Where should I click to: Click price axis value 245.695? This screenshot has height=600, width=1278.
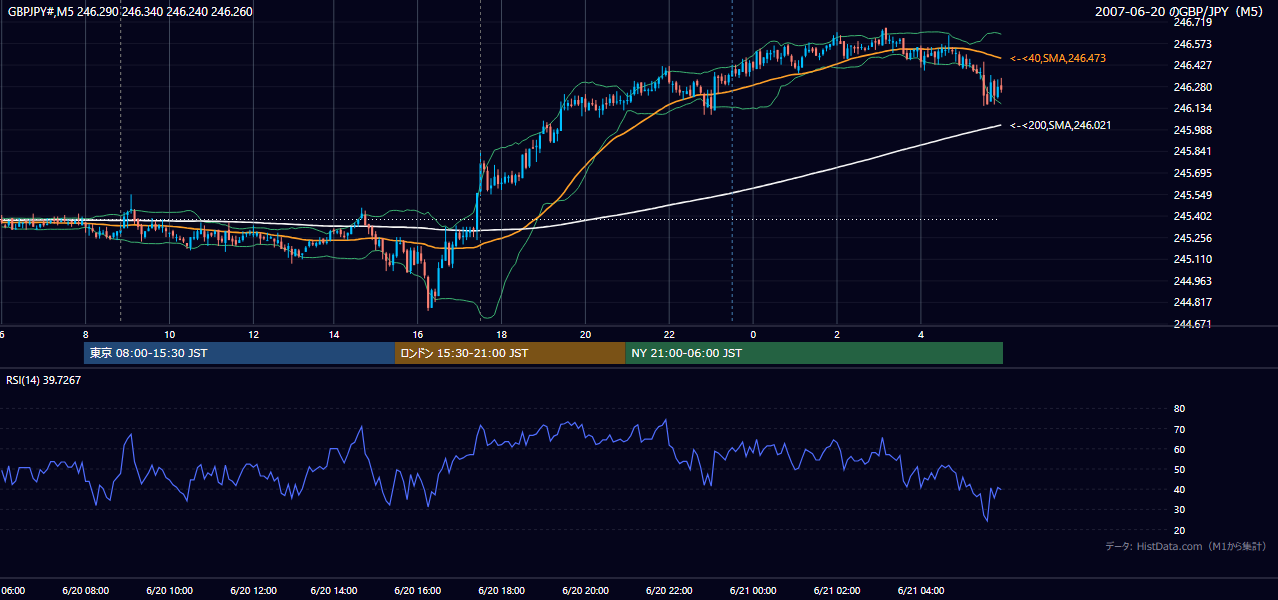click(x=1193, y=173)
